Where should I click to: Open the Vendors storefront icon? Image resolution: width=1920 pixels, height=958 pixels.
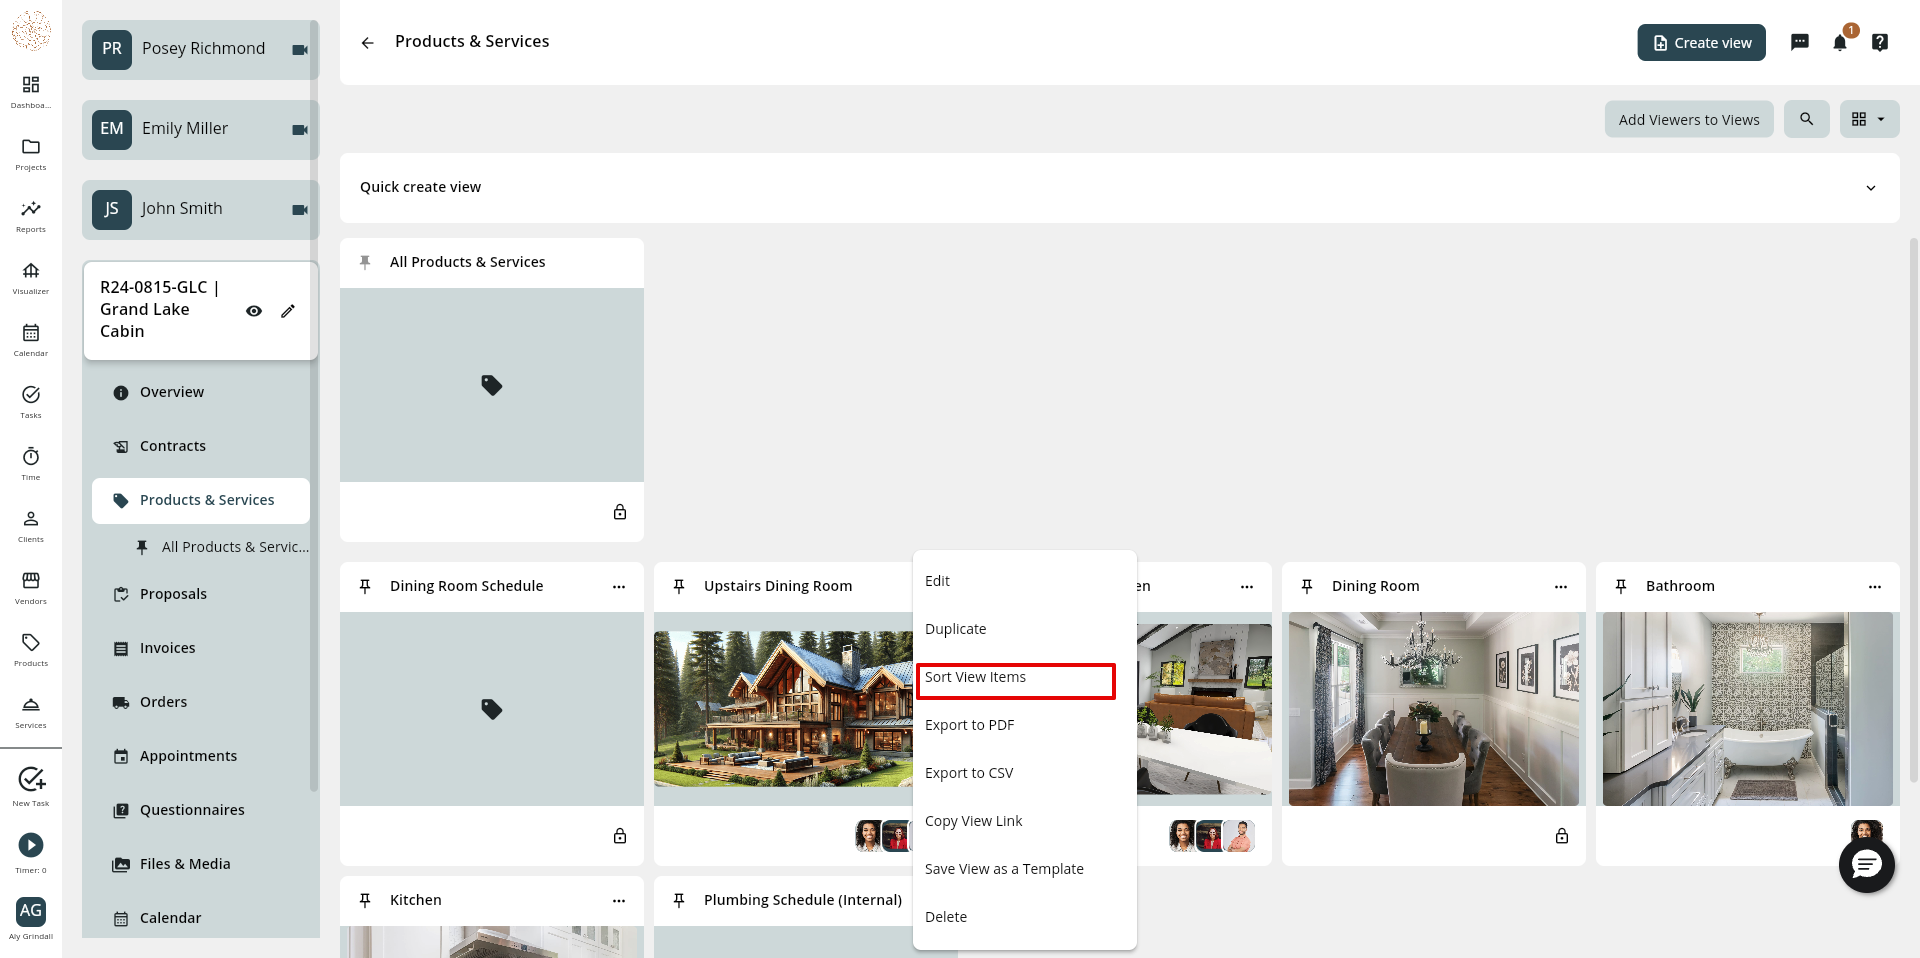tap(31, 581)
